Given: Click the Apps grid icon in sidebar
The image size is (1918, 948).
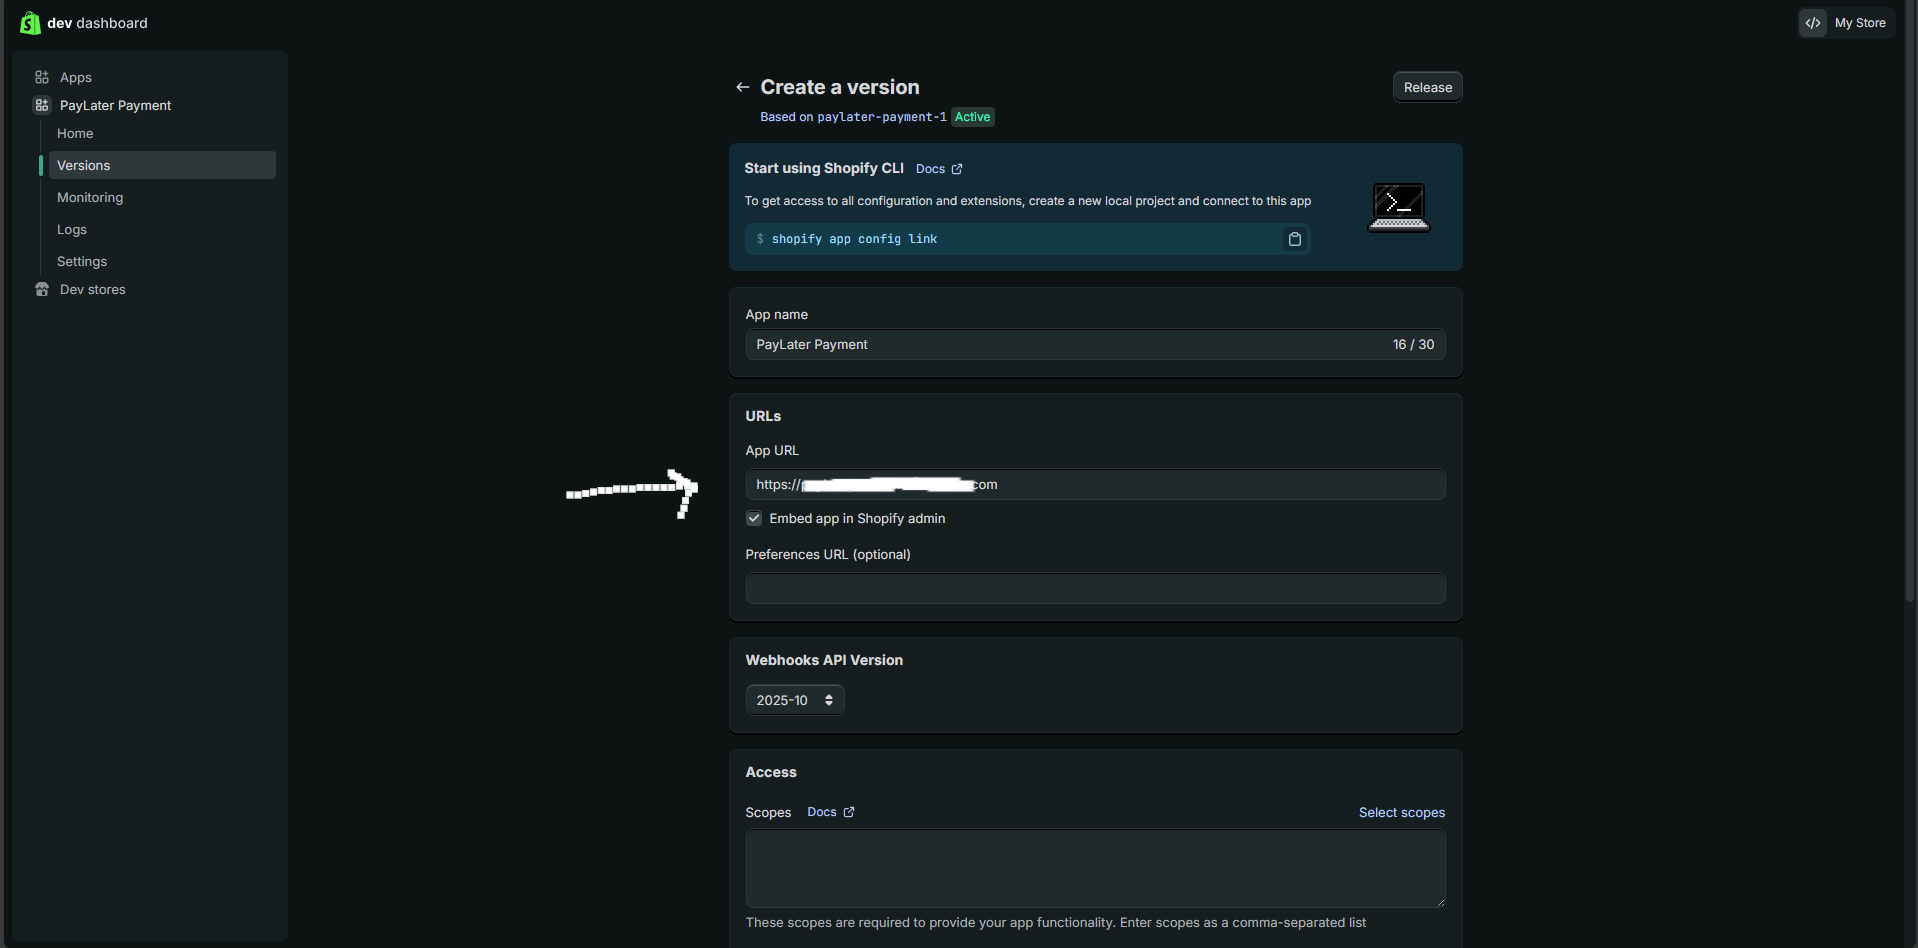Looking at the screenshot, I should [42, 77].
